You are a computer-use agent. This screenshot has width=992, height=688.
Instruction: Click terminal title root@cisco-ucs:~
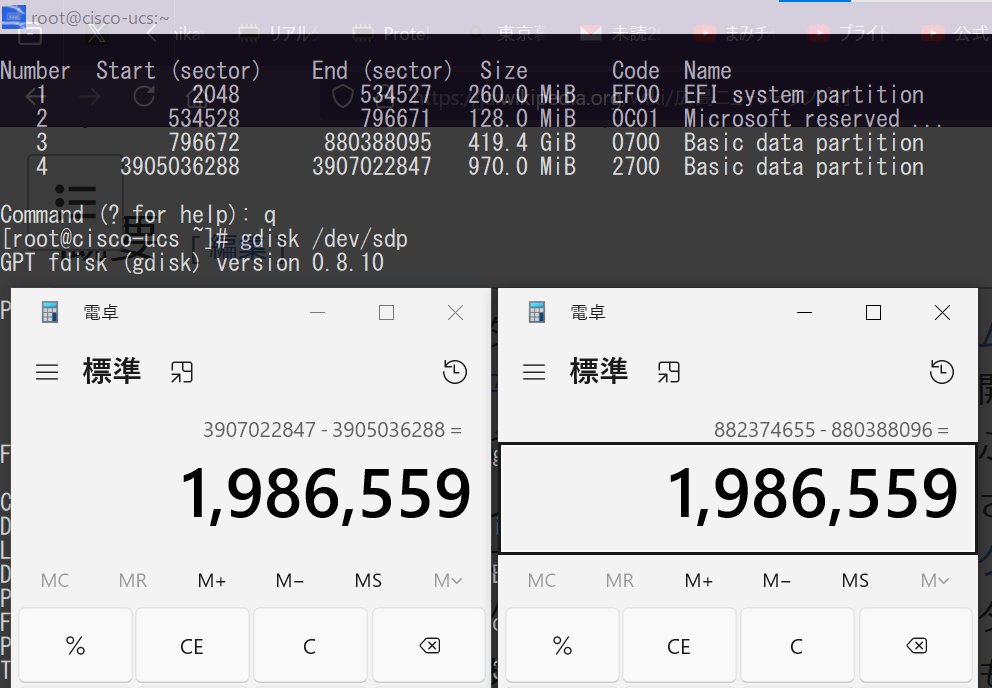100,18
